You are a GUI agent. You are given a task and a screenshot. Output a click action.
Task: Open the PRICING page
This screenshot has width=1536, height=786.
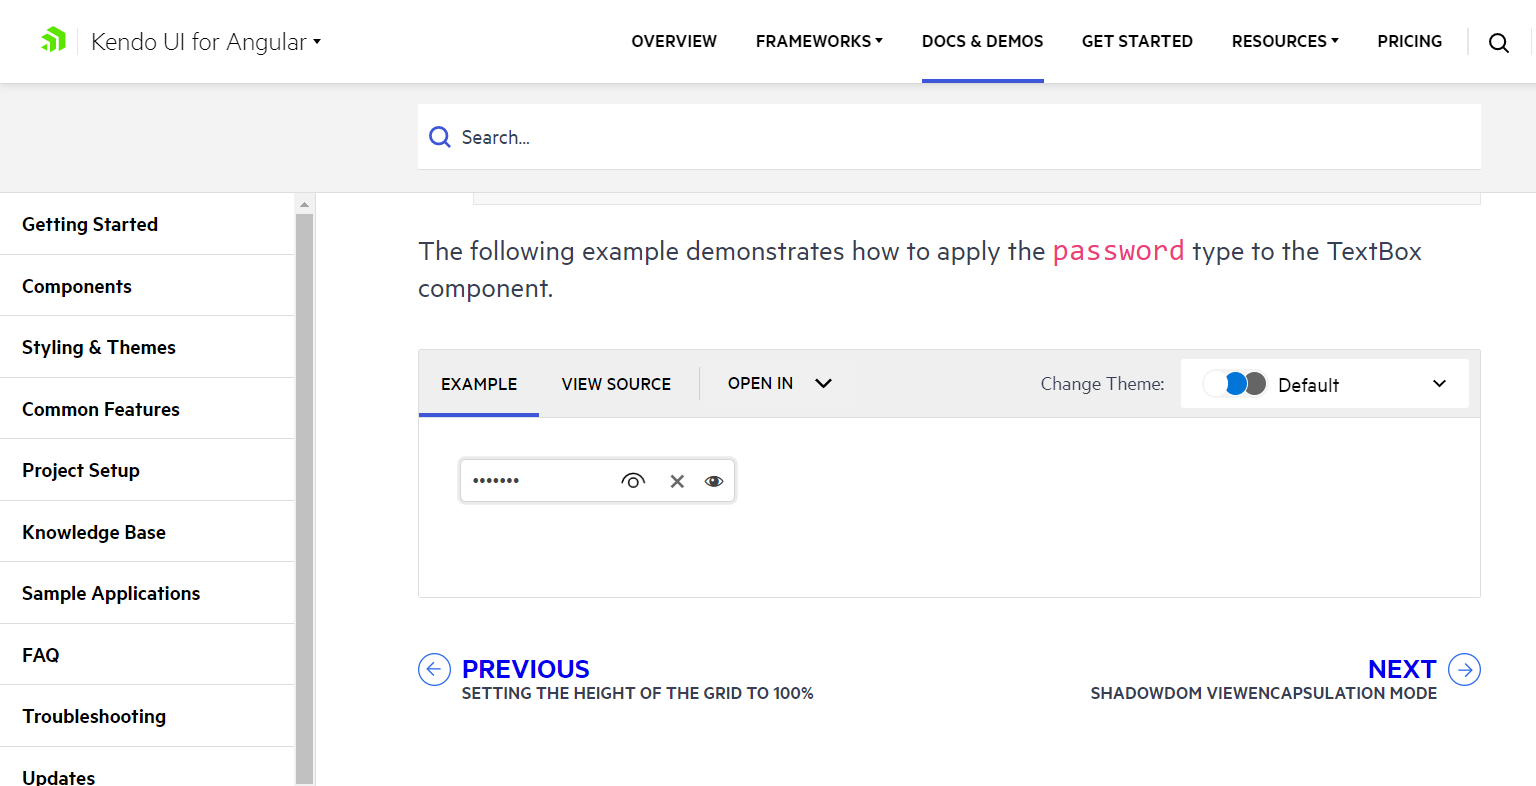click(x=1409, y=41)
